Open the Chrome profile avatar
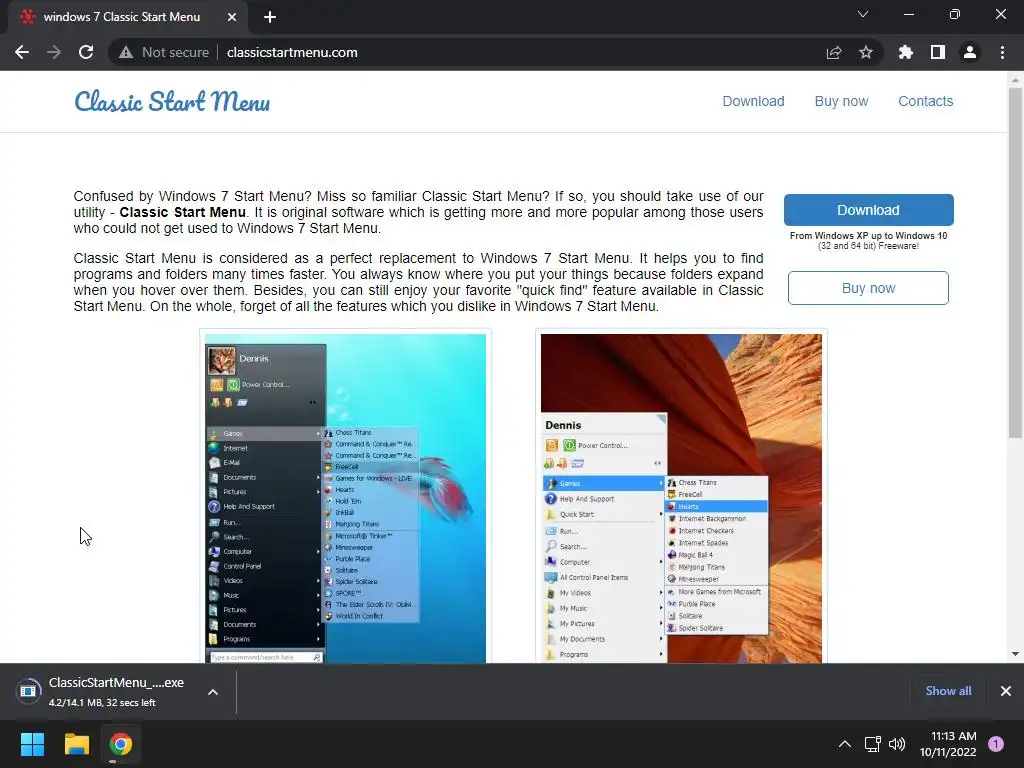 (970, 52)
